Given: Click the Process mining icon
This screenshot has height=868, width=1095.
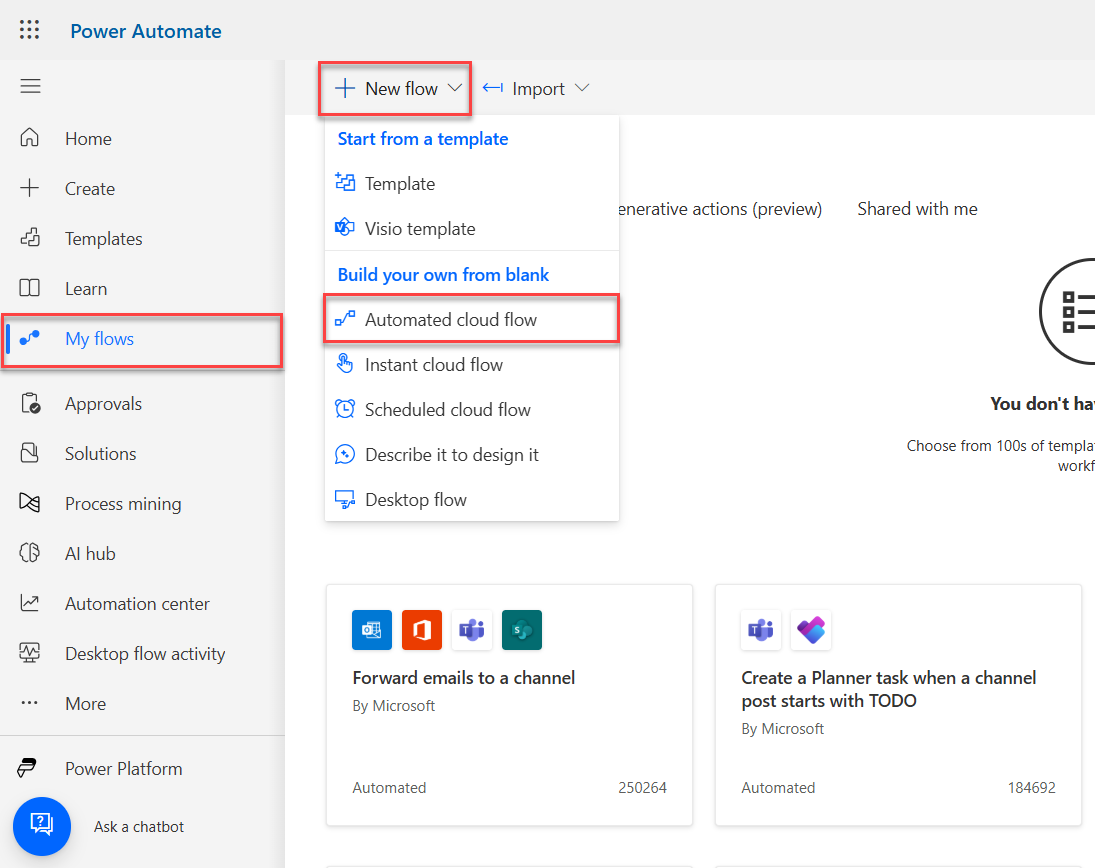Looking at the screenshot, I should pyautogui.click(x=29, y=503).
